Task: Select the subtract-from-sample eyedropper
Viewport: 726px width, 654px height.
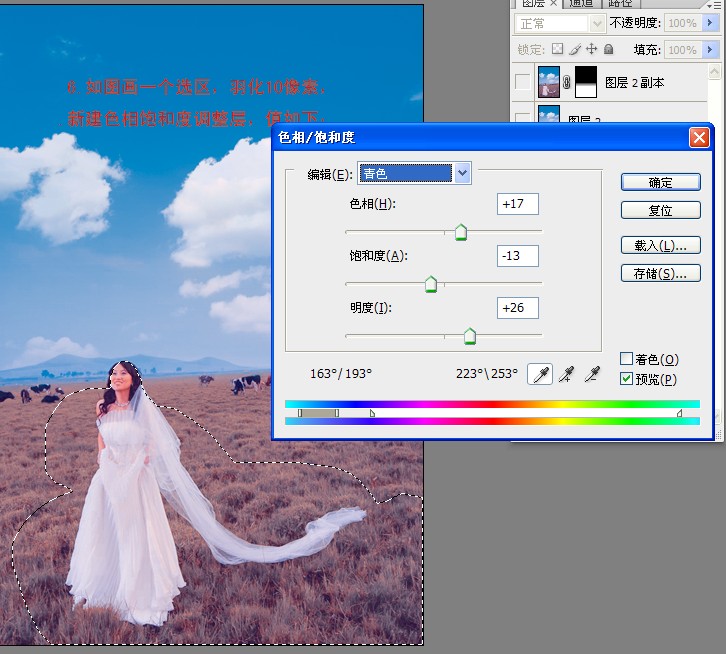Action: coord(592,374)
